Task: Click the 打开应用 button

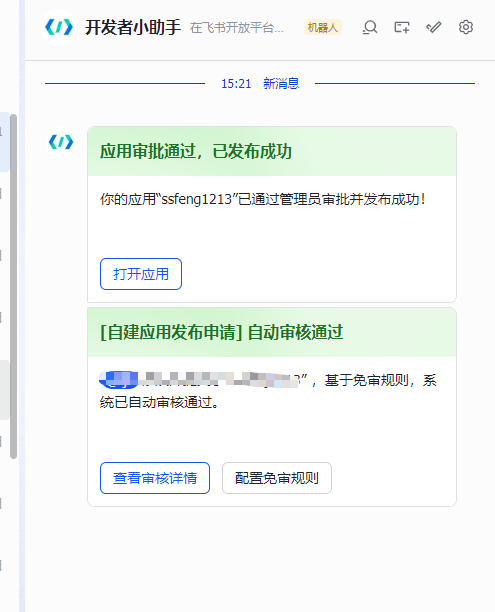Action: point(141,274)
